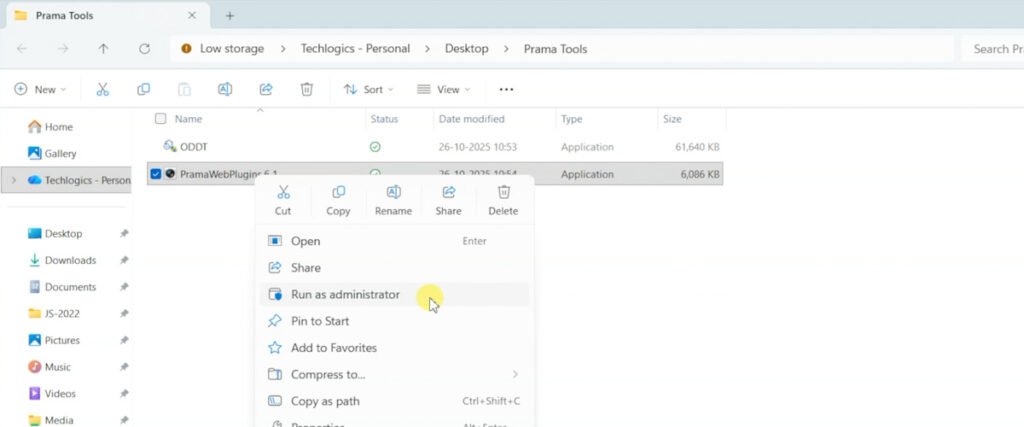Open the New dropdown in toolbar
The image size is (1024, 427).
click(x=40, y=89)
